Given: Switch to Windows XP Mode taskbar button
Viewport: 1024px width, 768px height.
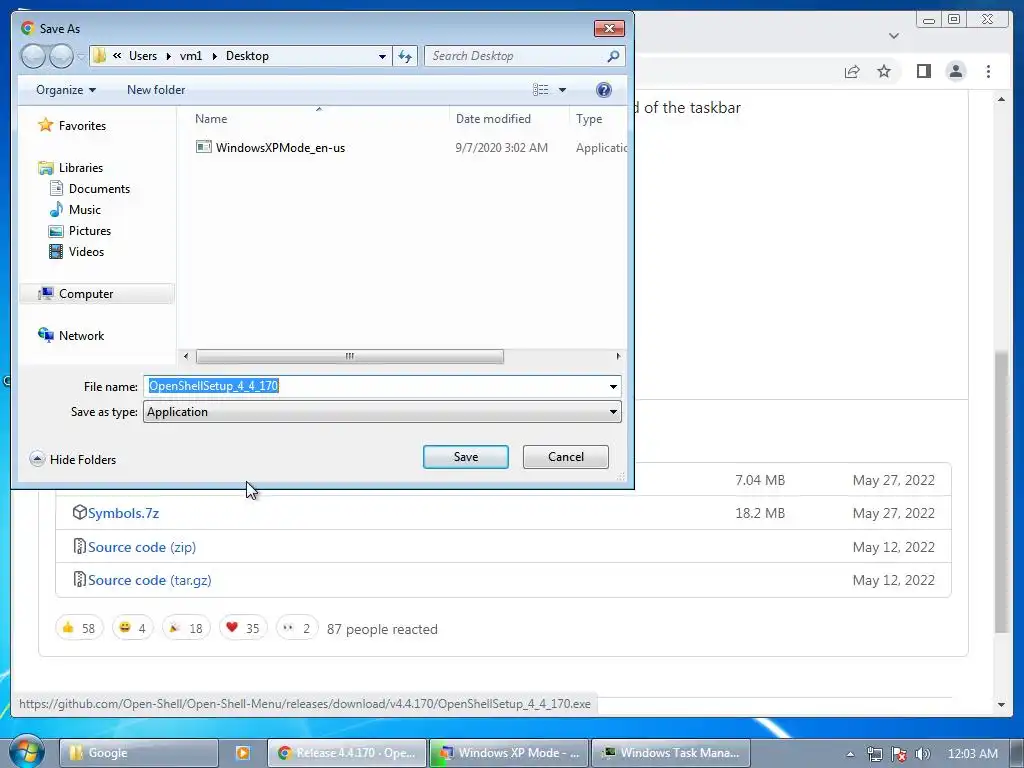Looking at the screenshot, I should (509, 753).
